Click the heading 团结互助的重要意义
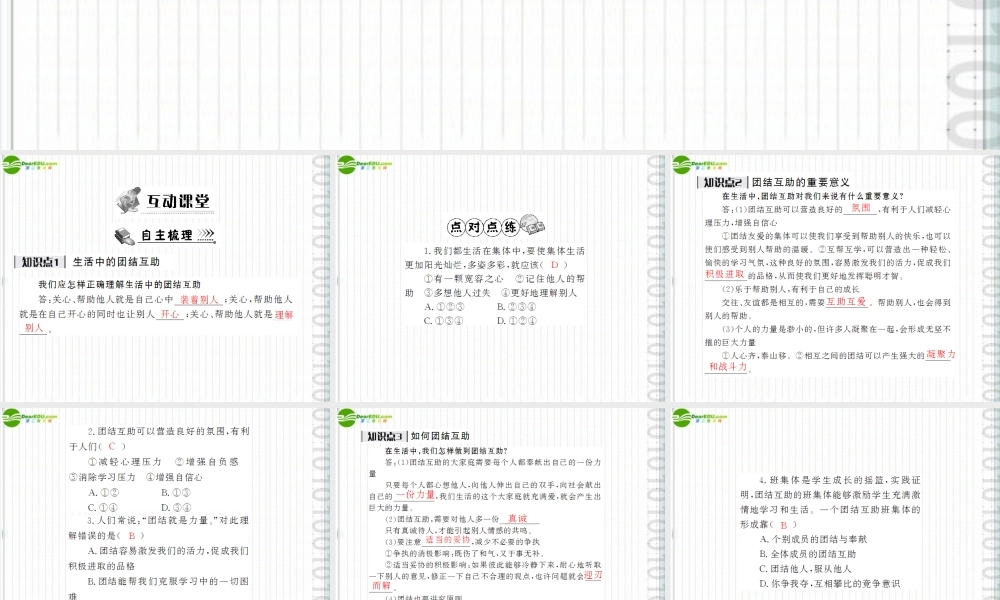Image resolution: width=1000 pixels, height=600 pixels. point(800,182)
